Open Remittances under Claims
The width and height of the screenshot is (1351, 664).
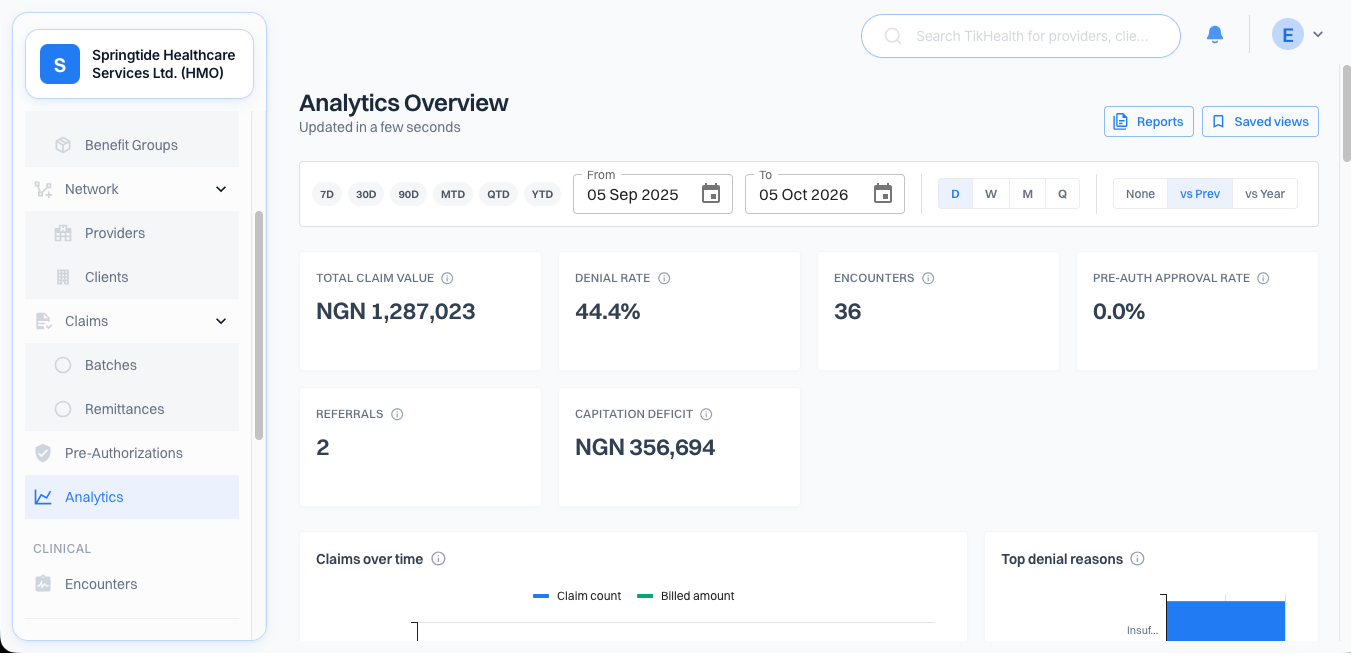coord(132,409)
